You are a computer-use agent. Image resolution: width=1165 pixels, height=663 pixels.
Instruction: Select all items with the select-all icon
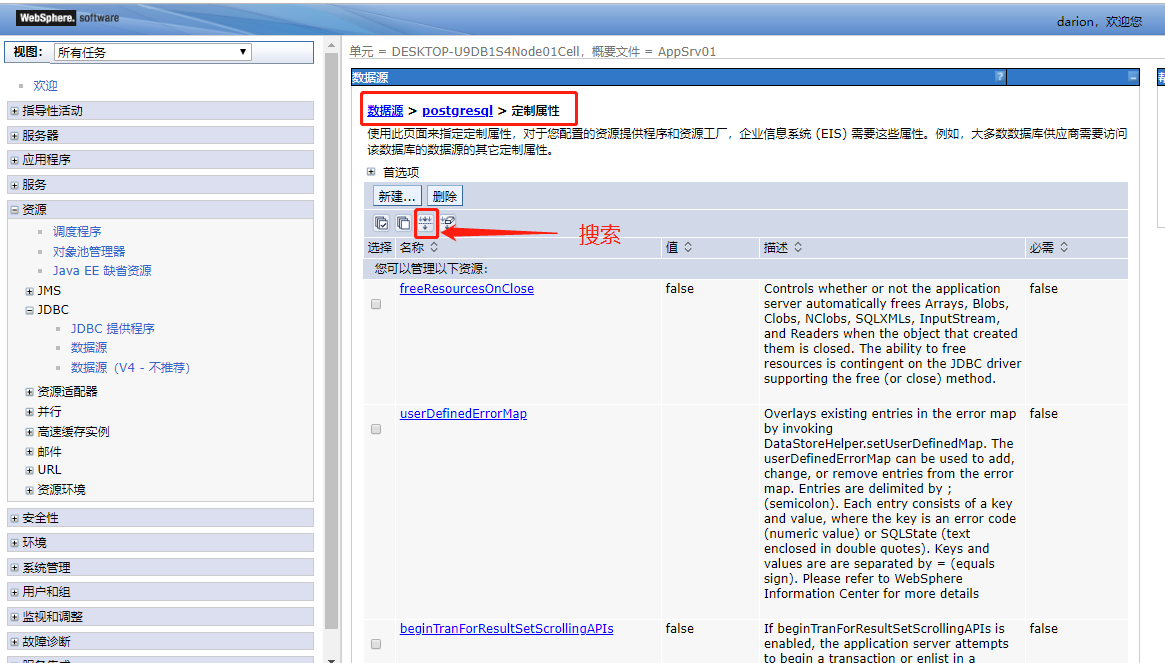coord(381,223)
